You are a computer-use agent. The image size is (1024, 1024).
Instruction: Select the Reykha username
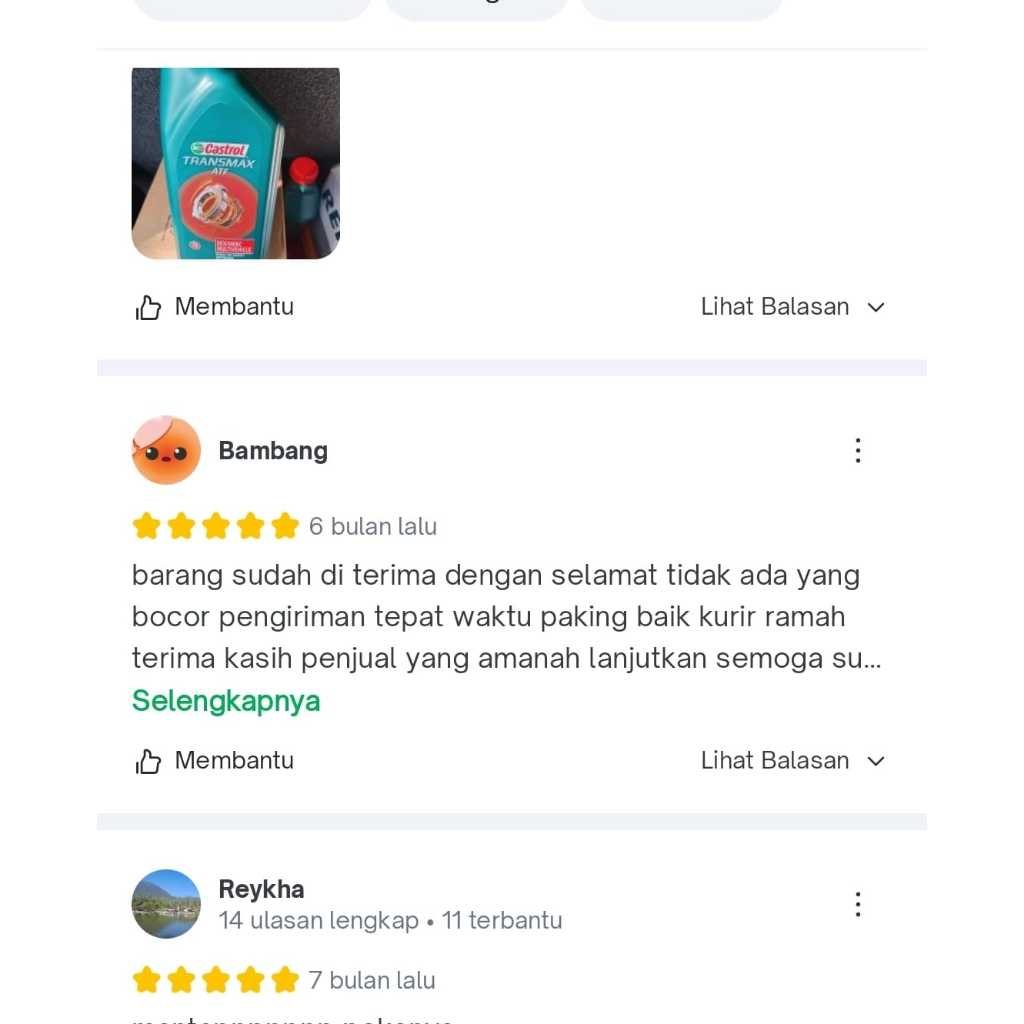[261, 889]
